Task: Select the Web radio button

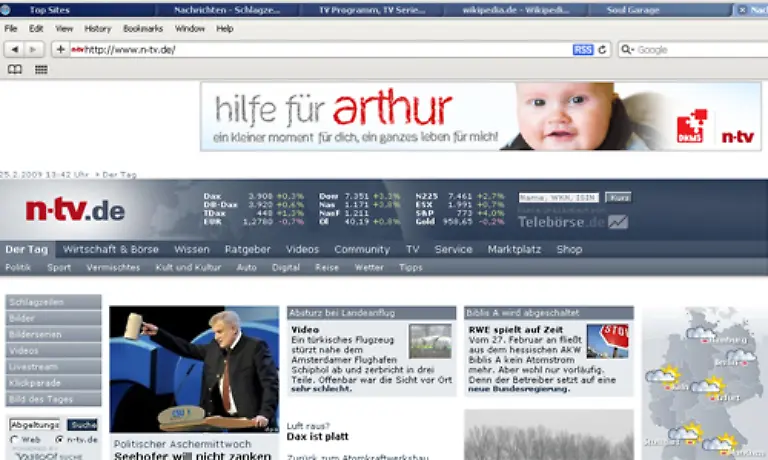Action: [x=14, y=440]
